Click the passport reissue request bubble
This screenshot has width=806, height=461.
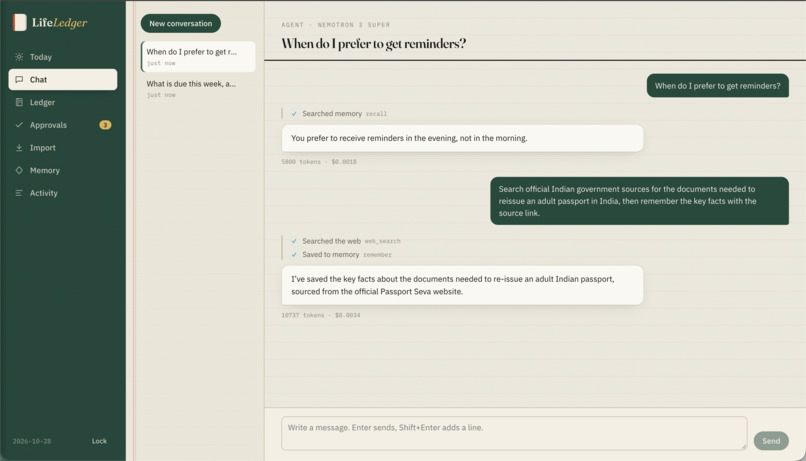(639, 201)
